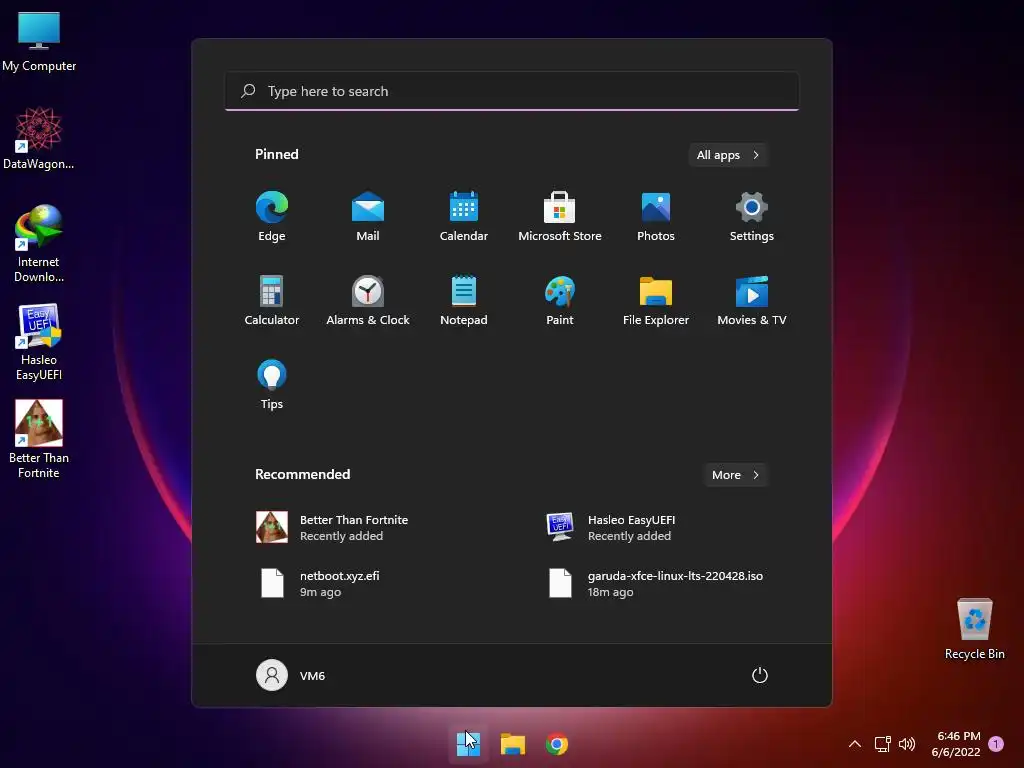Click the Pinned section heading

(277, 154)
